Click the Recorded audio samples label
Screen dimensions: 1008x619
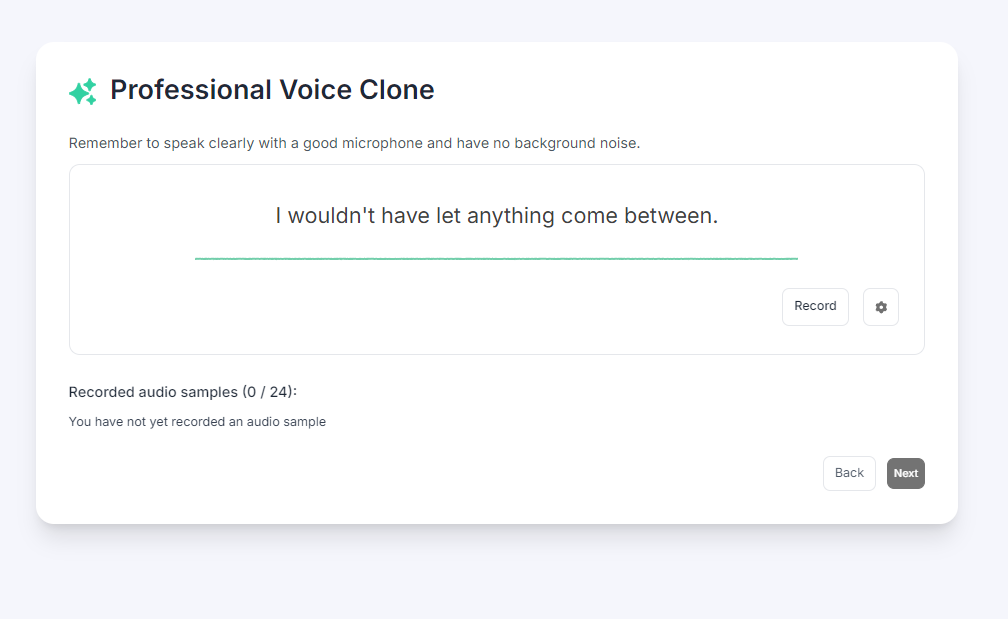pos(153,391)
